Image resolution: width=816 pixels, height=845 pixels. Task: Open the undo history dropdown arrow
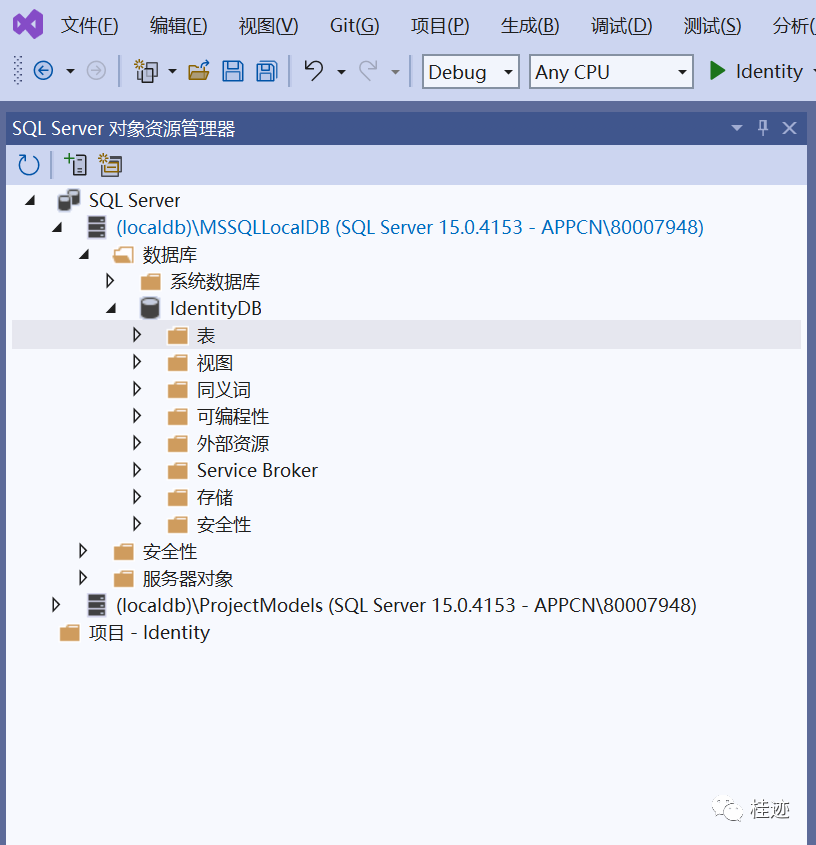(x=341, y=71)
